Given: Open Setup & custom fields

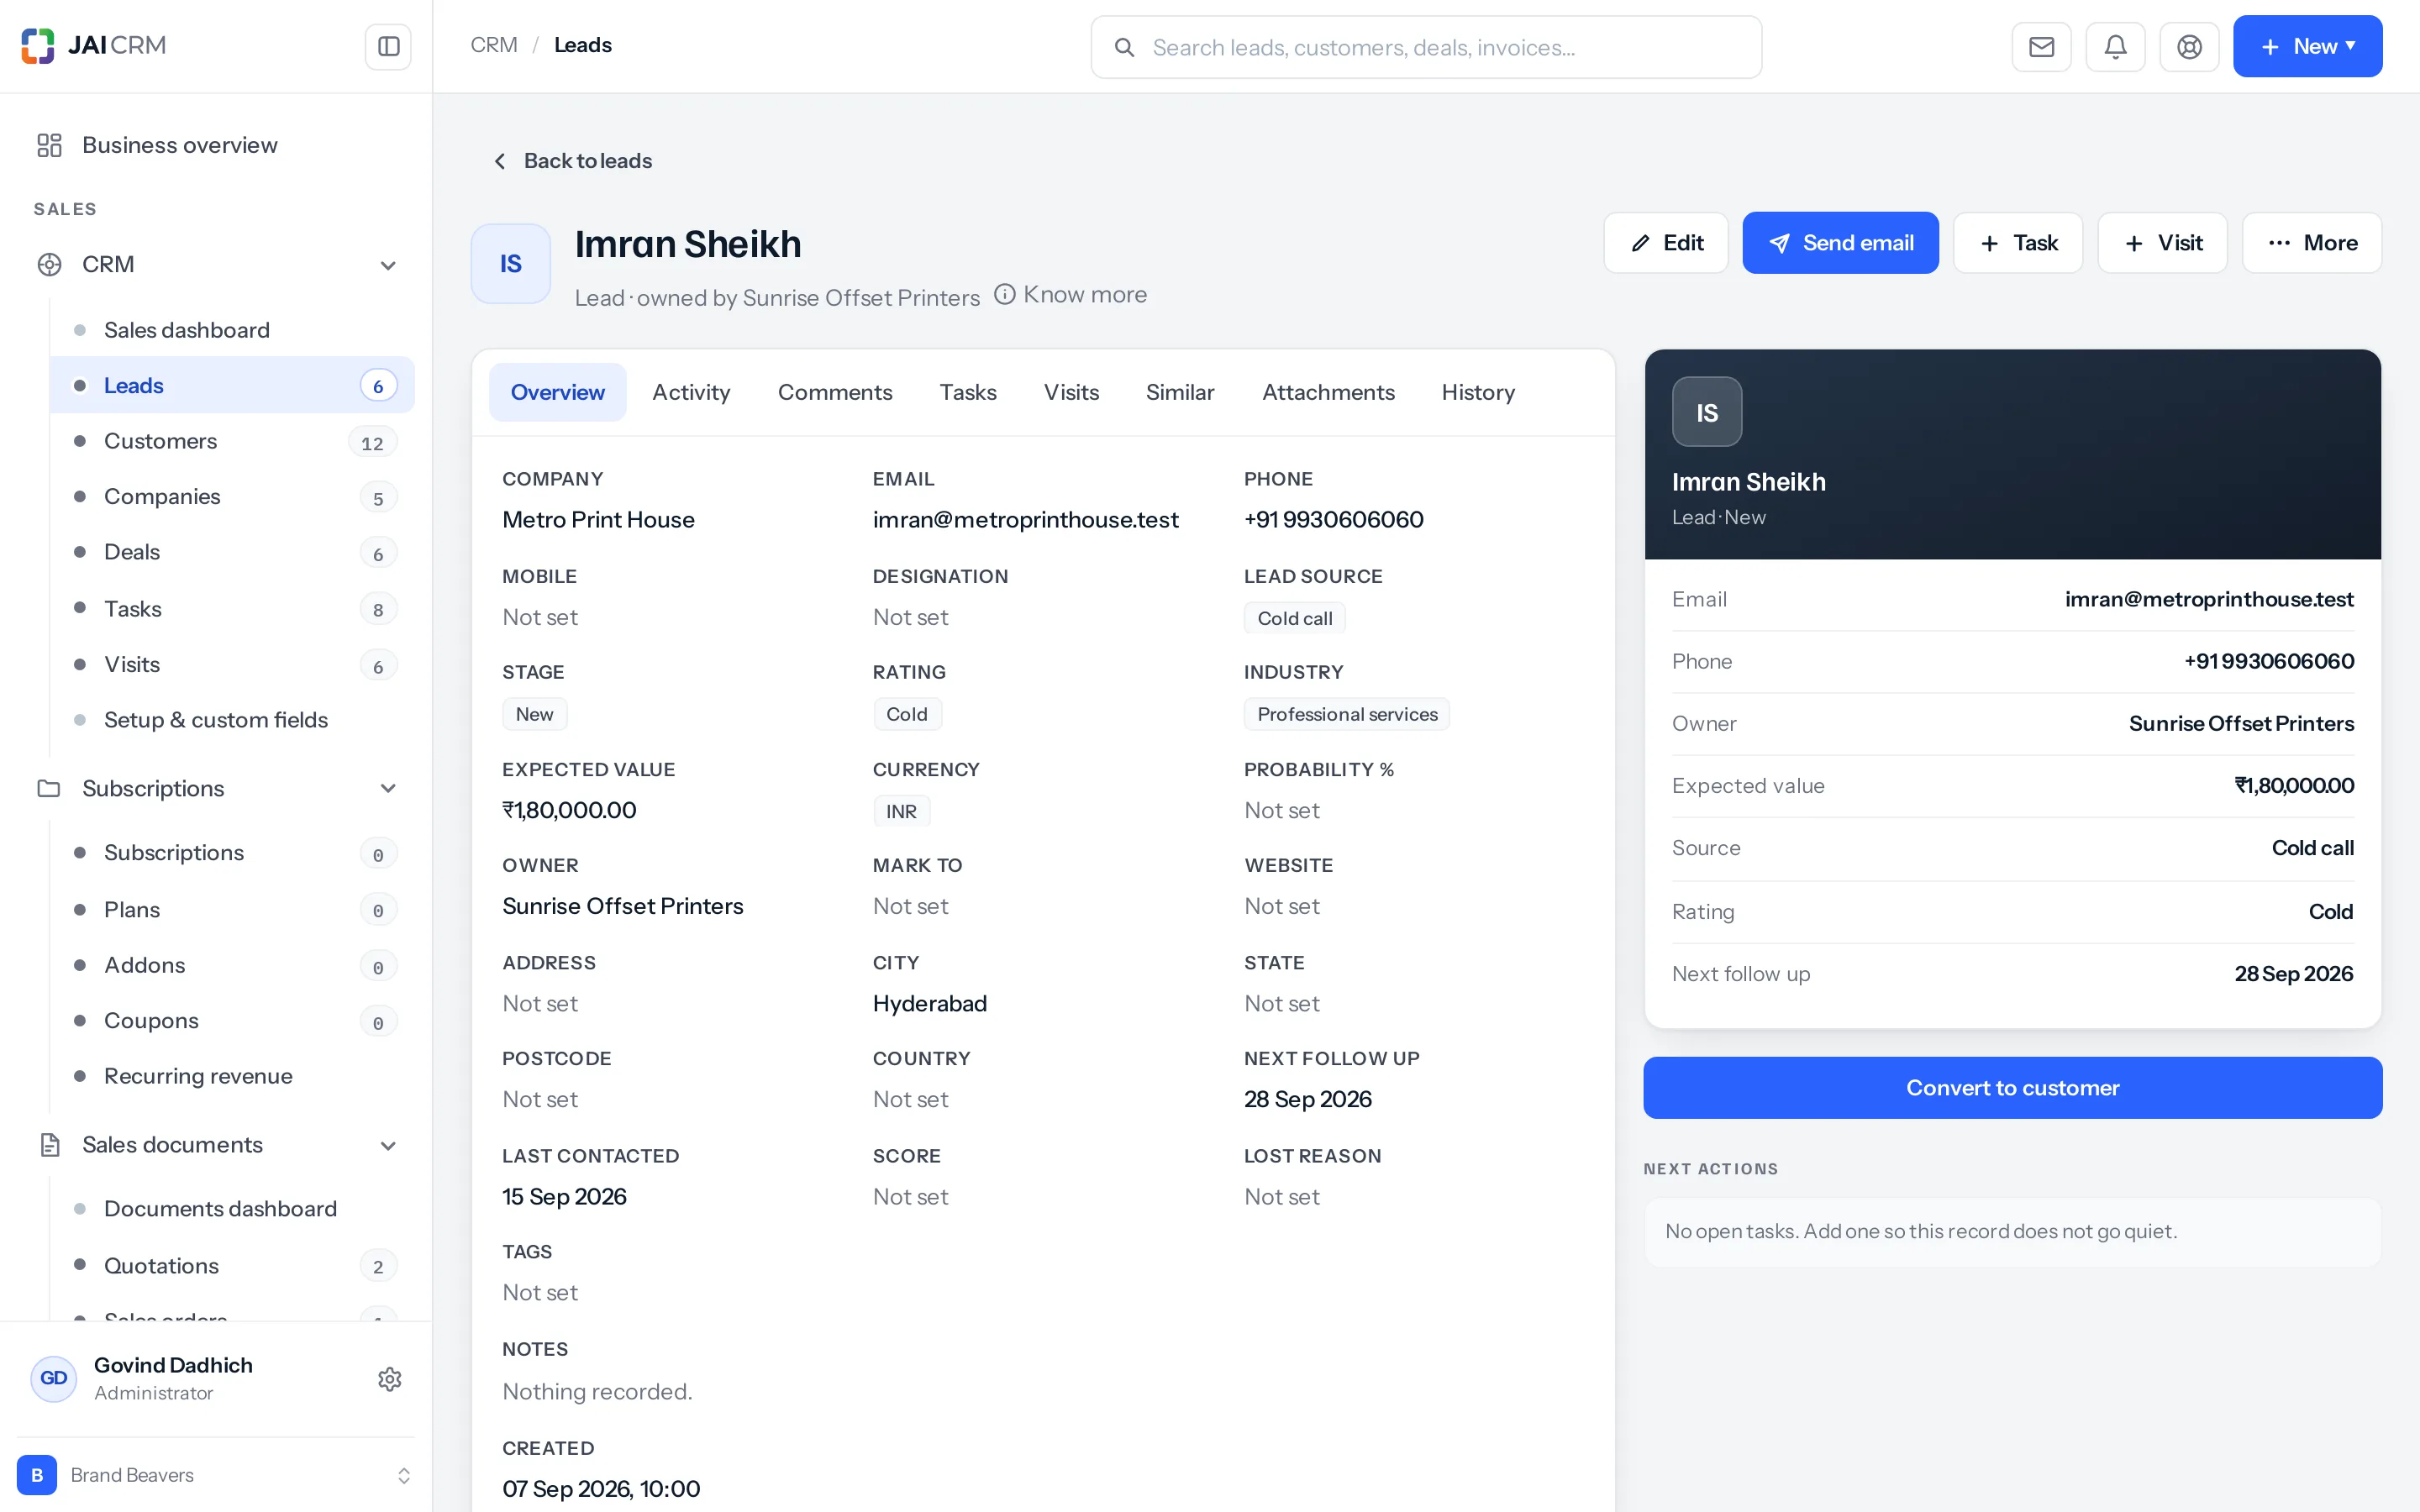Looking at the screenshot, I should pyautogui.click(x=232, y=719).
